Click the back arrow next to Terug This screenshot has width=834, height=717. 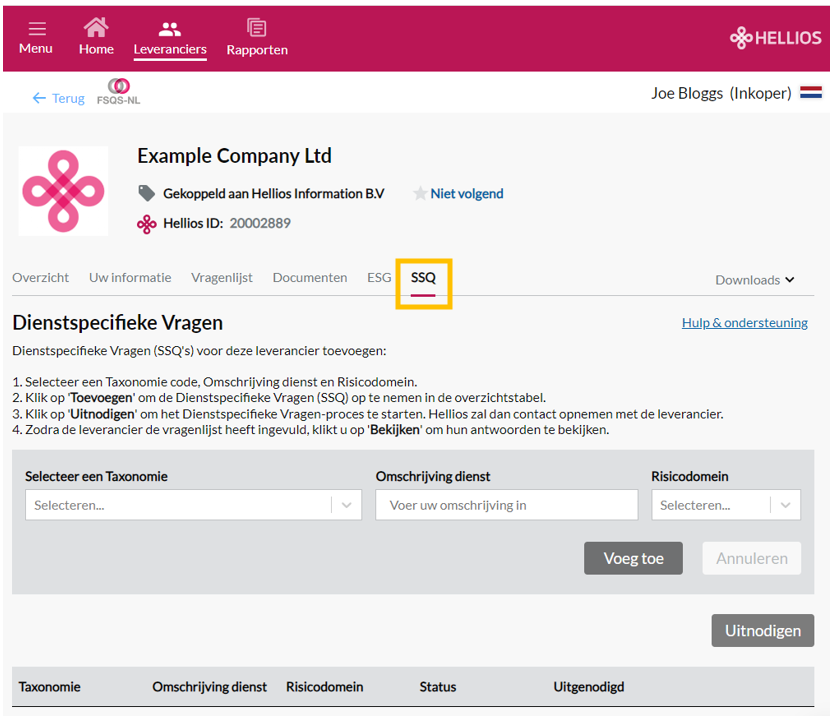click(x=39, y=98)
